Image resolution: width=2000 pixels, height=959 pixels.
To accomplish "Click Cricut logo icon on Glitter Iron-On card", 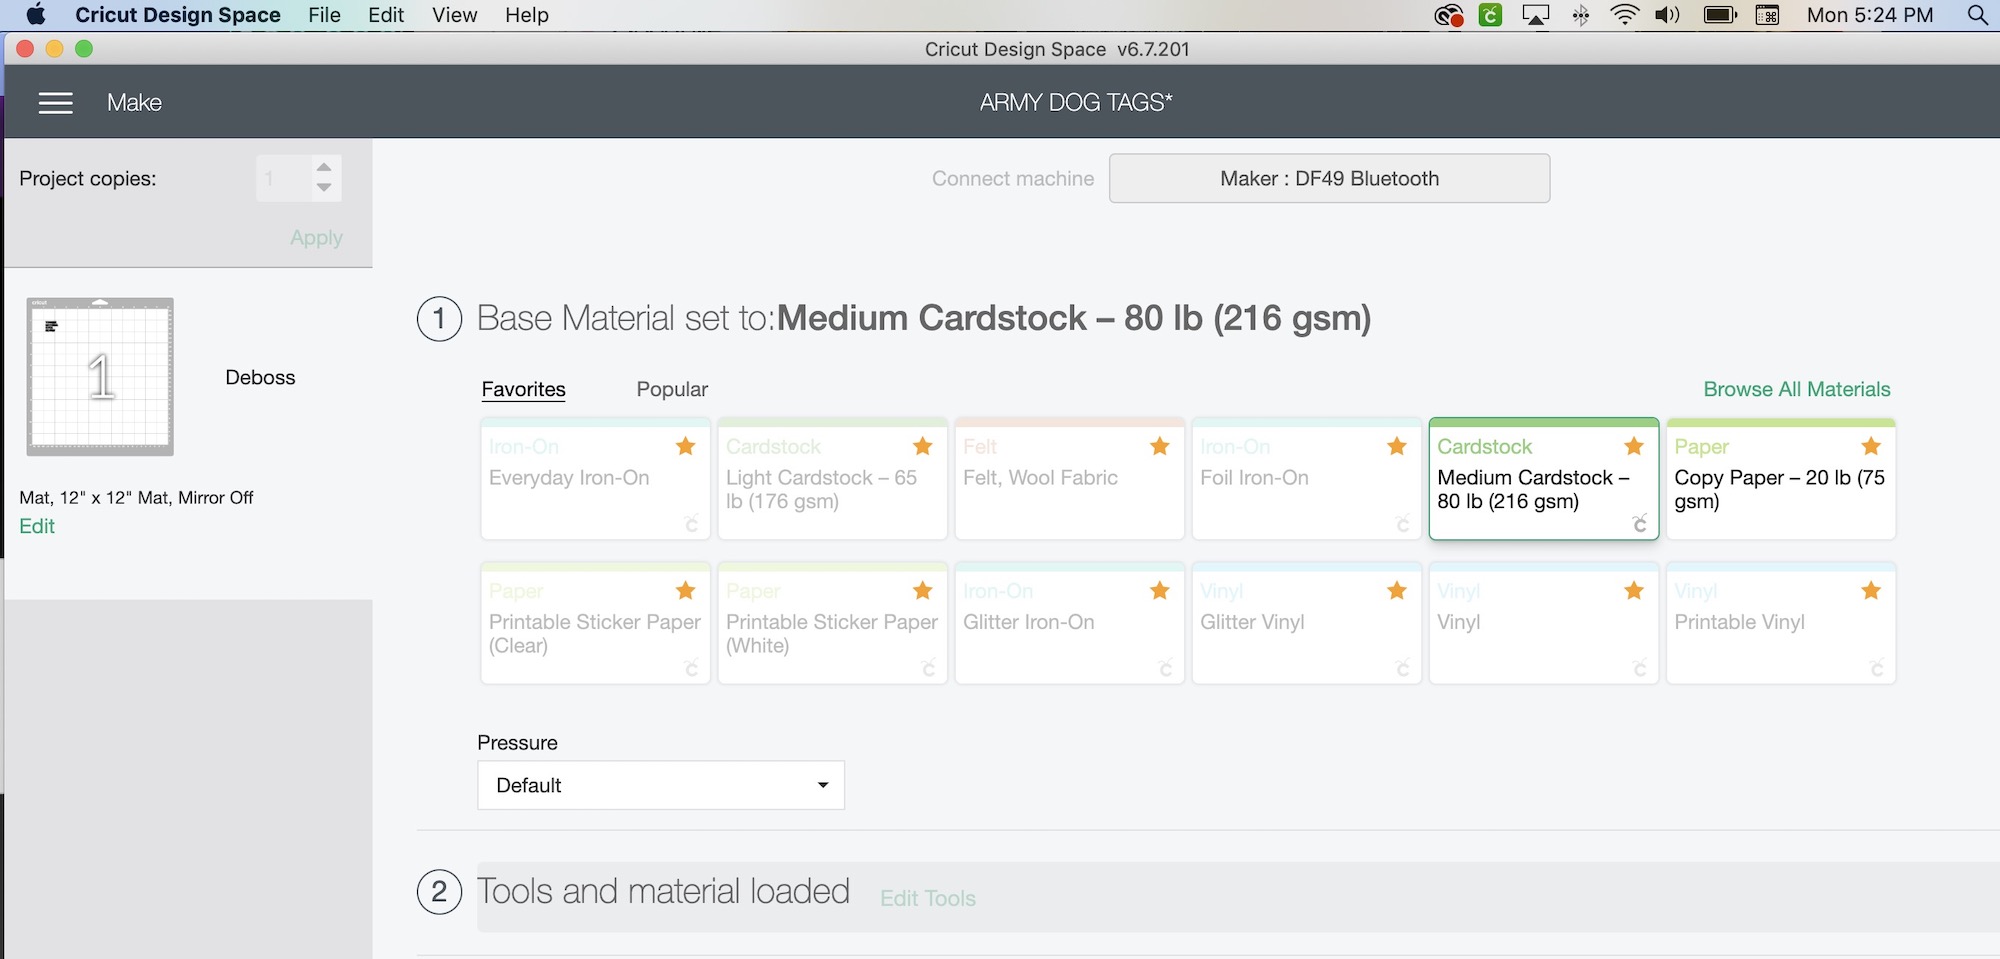I will click(x=1166, y=667).
